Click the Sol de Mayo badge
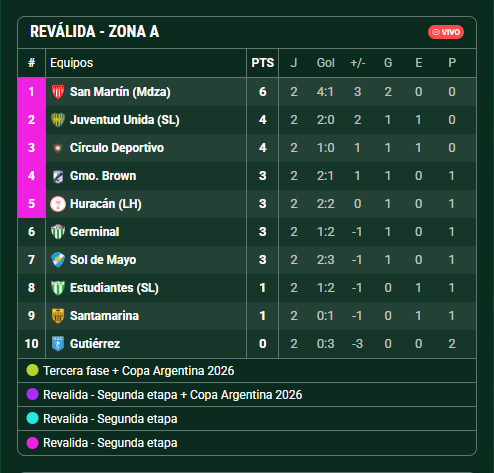Screen dimensions: 494x473 pyautogui.click(x=58, y=260)
